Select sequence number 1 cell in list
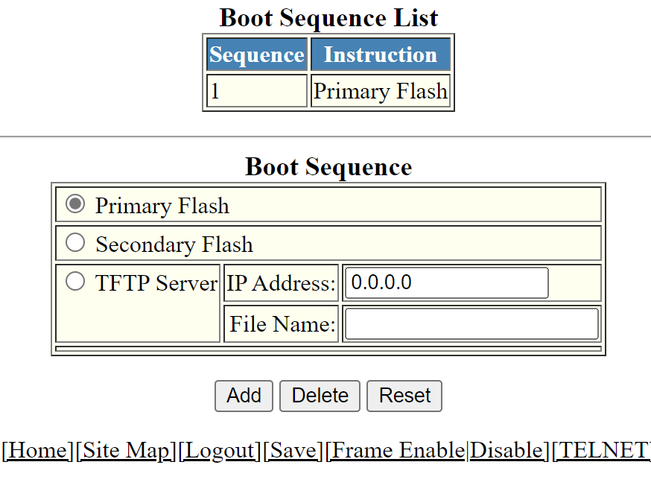651x483 pixels. pos(256,91)
